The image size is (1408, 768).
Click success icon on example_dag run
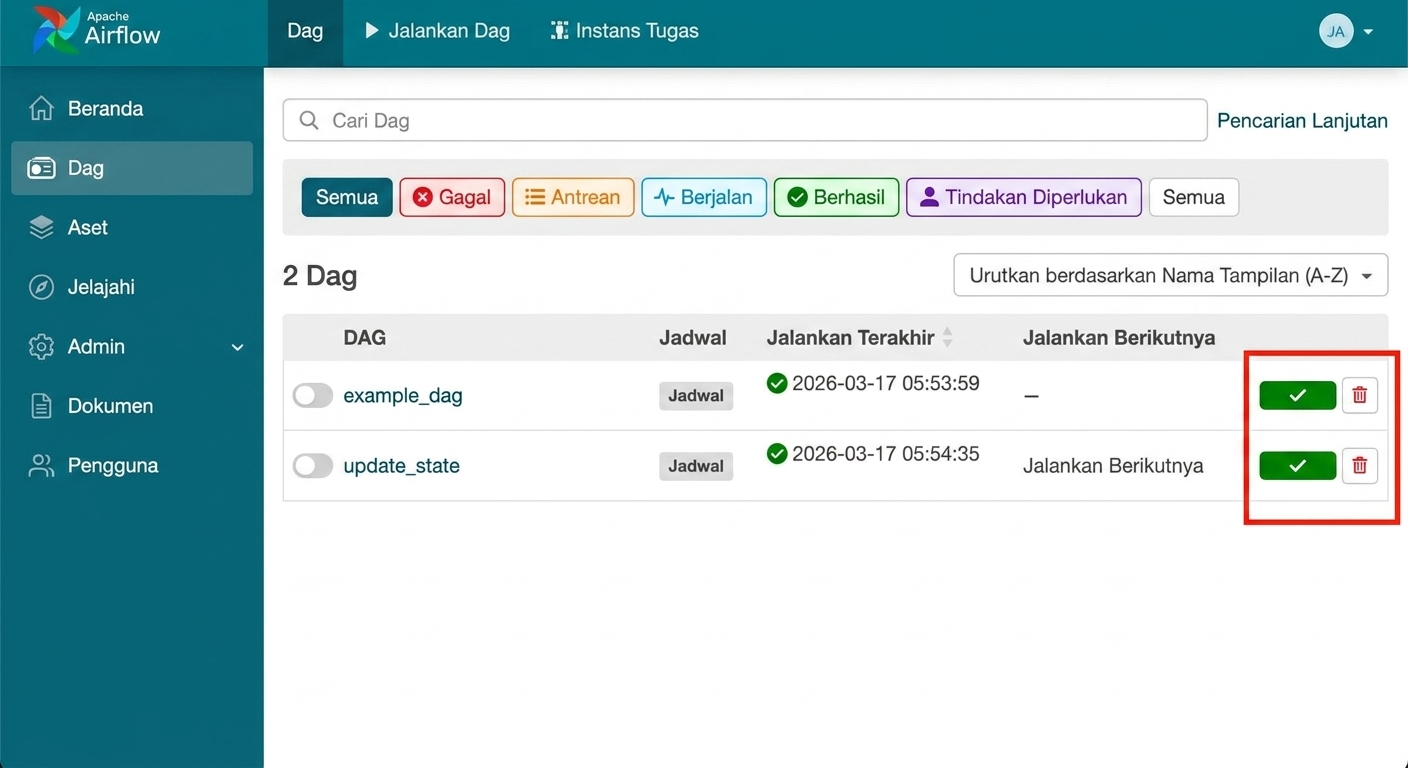tap(777, 383)
